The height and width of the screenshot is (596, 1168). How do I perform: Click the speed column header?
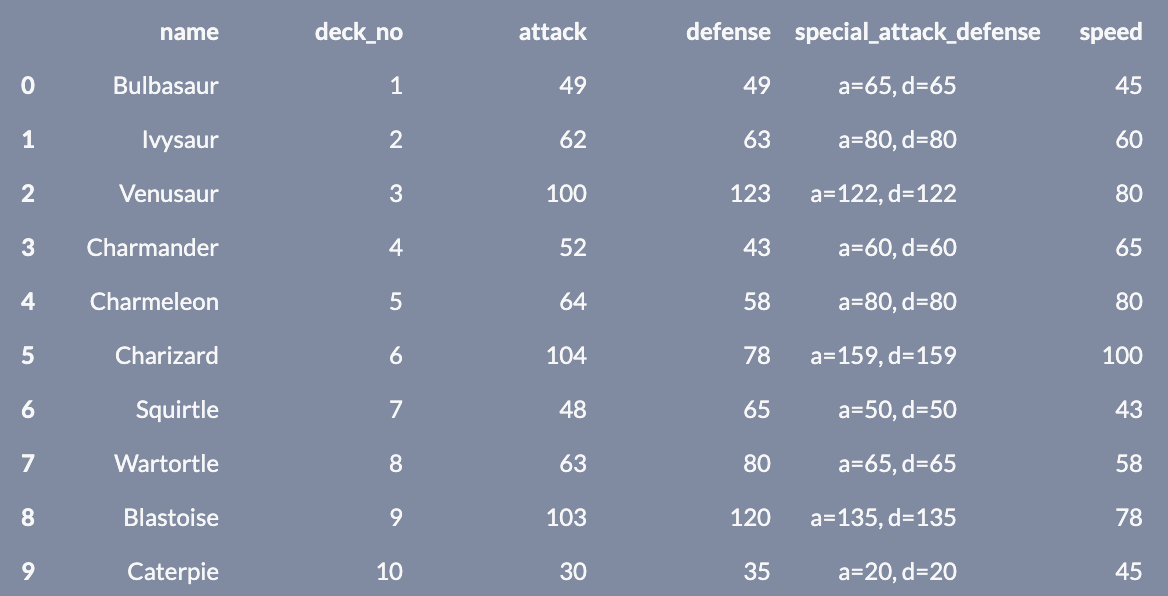(x=1110, y=32)
